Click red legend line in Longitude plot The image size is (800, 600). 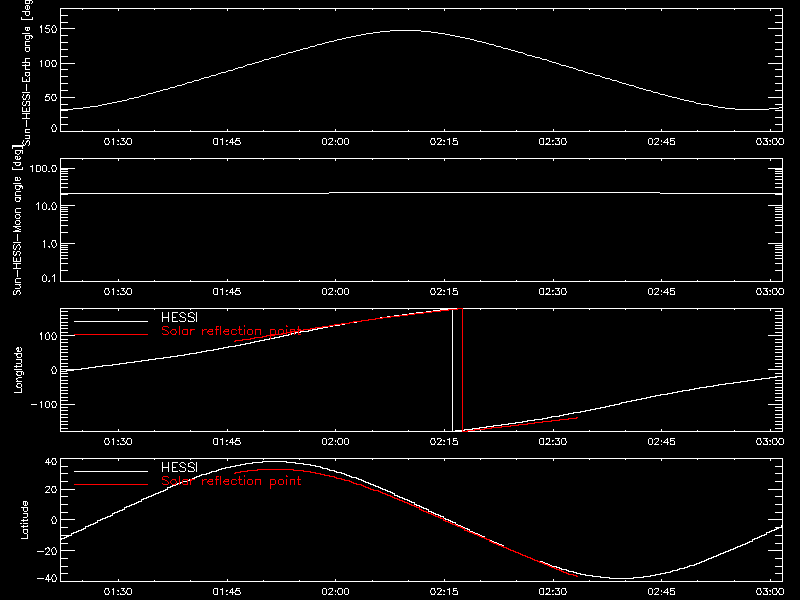pyautogui.click(x=111, y=335)
